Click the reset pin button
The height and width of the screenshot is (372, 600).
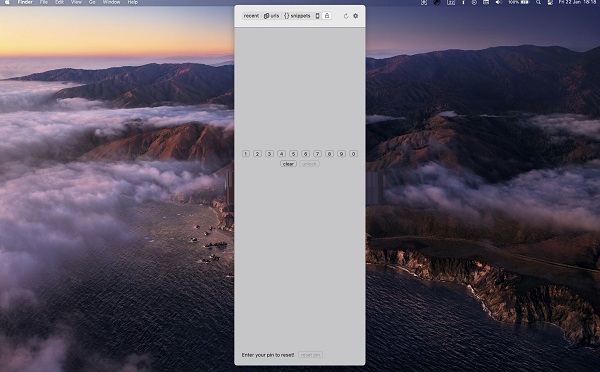pyautogui.click(x=310, y=355)
